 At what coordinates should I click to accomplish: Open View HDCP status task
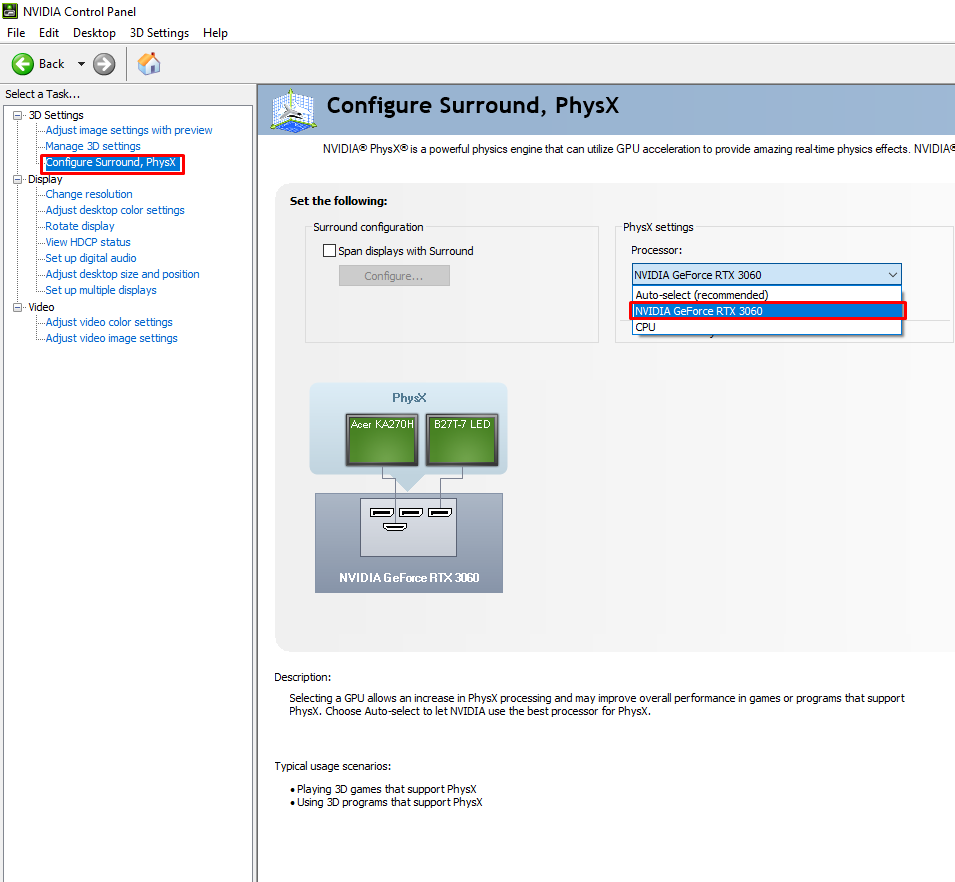[88, 242]
